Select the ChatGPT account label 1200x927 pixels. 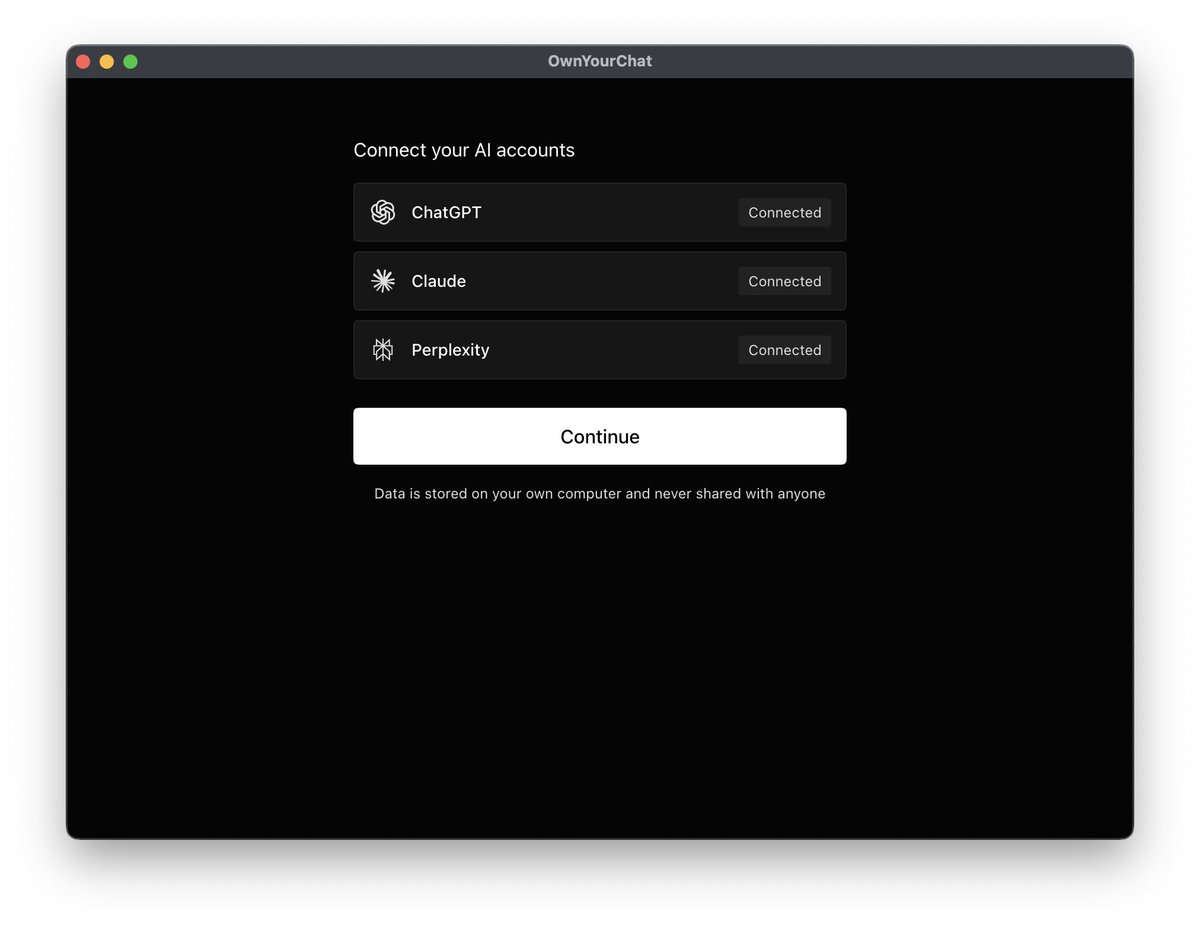click(447, 212)
